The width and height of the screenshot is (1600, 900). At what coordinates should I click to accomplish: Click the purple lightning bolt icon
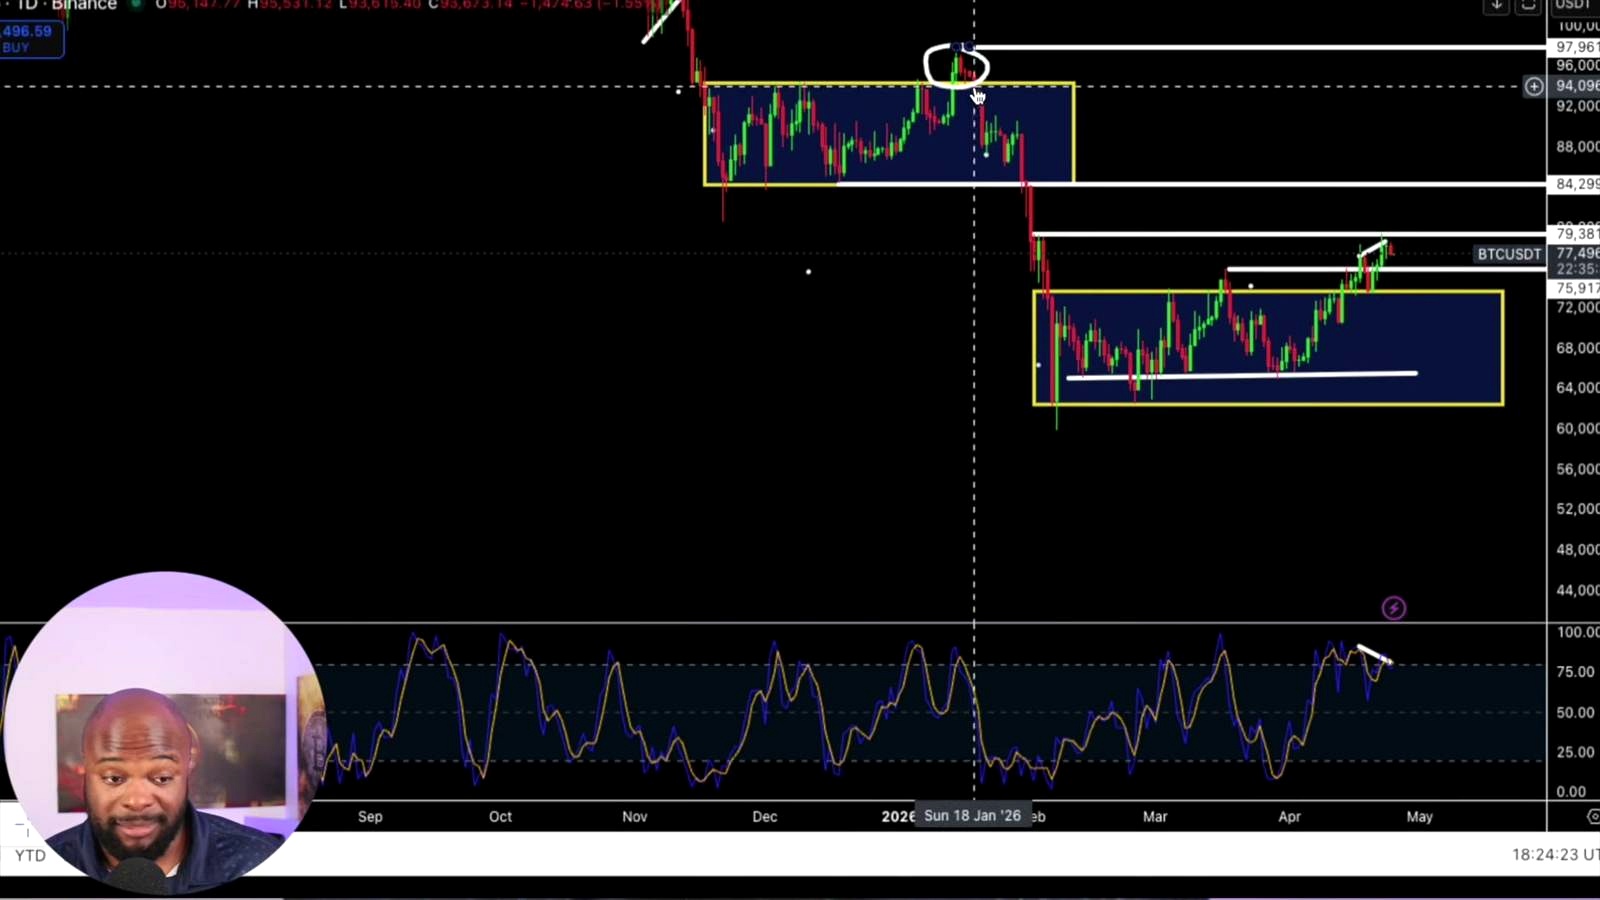(x=1393, y=608)
